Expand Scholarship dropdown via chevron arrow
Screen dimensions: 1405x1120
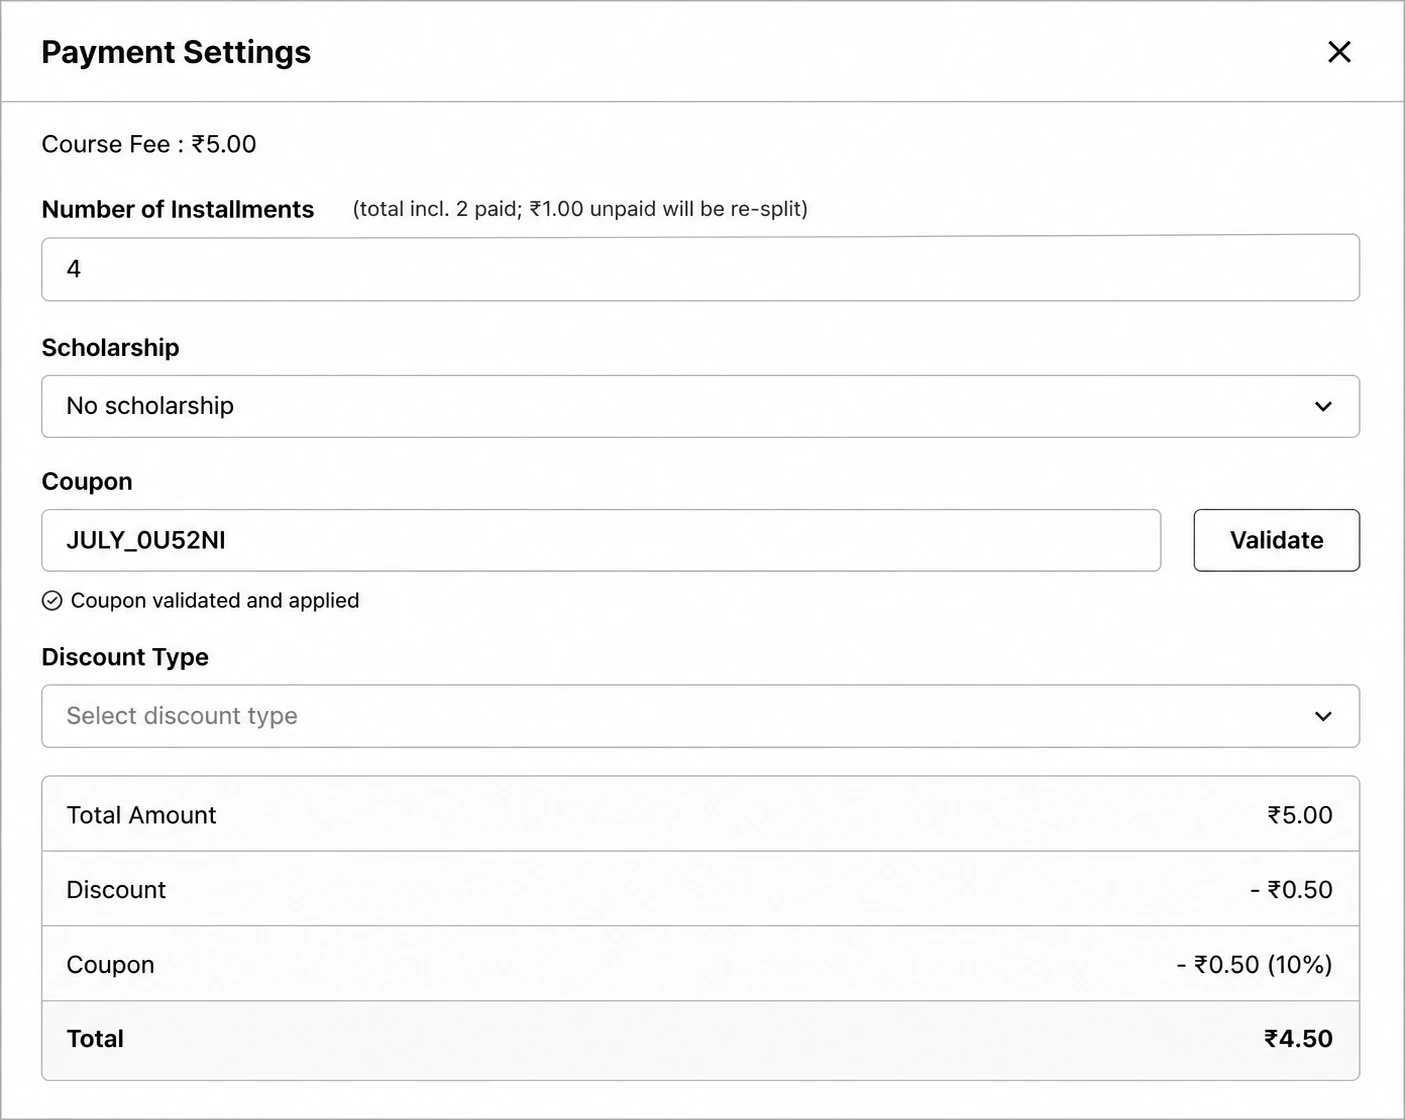[x=1323, y=406]
